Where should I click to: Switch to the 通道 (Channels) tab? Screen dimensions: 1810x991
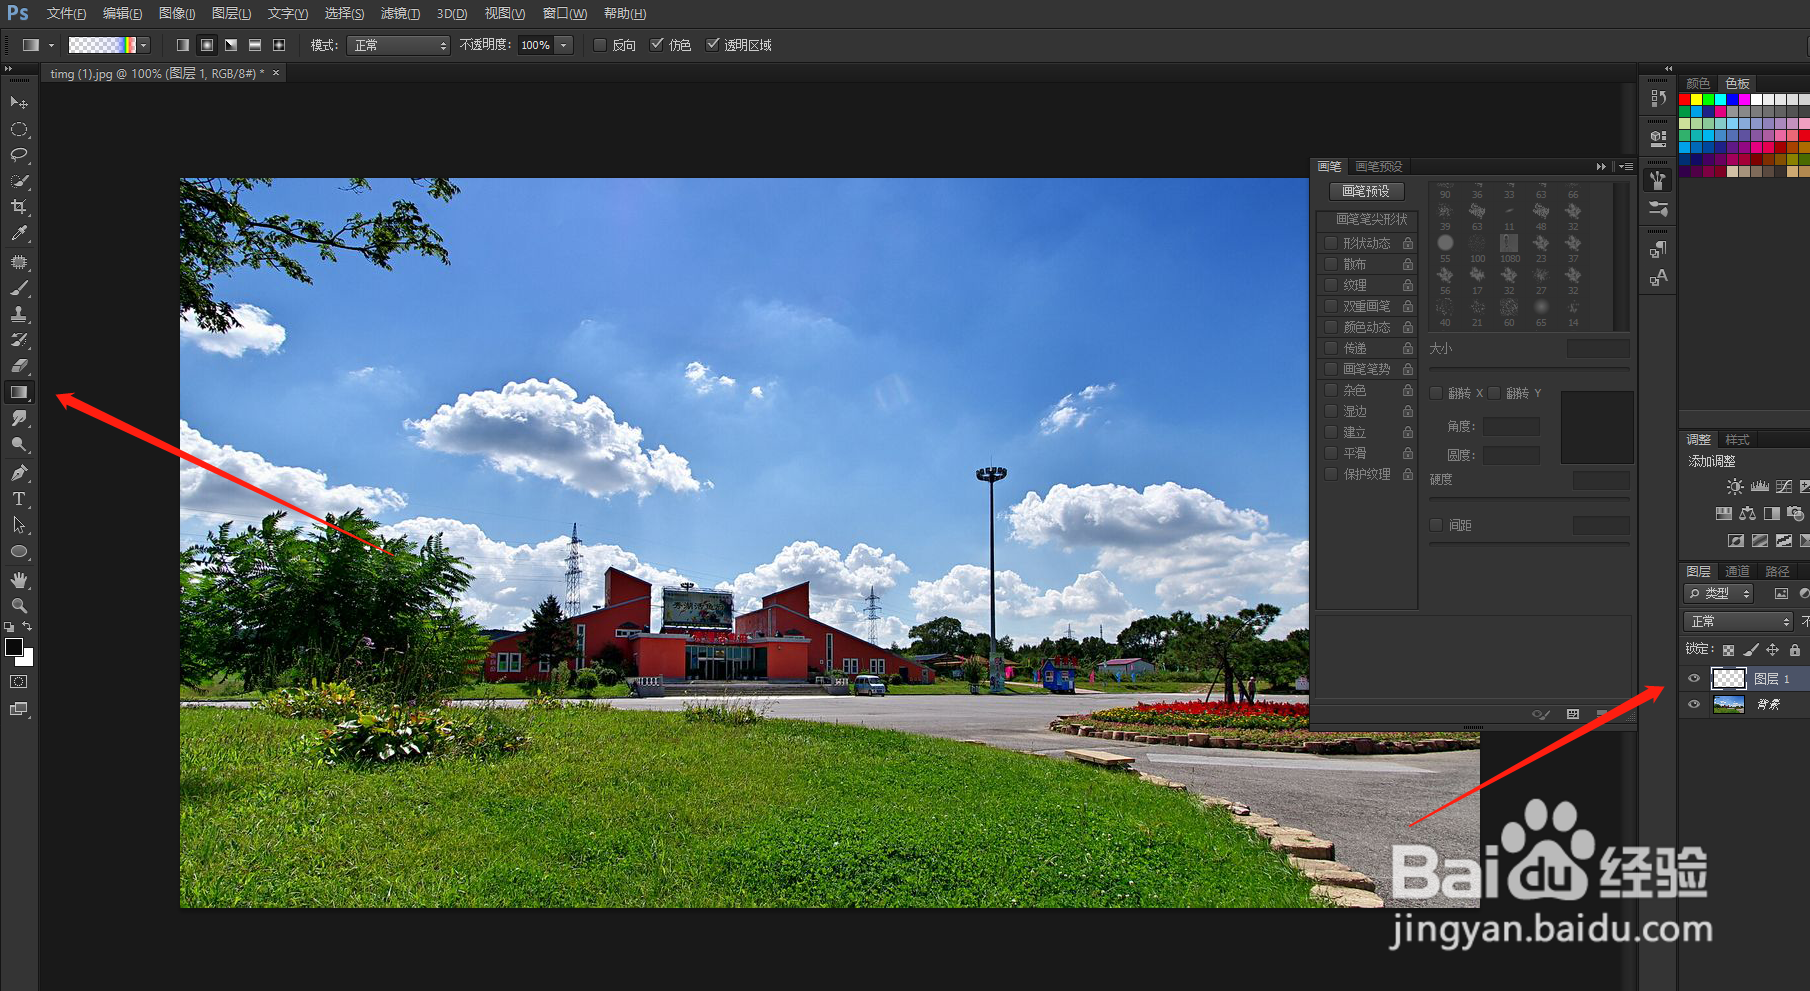coord(1738,571)
